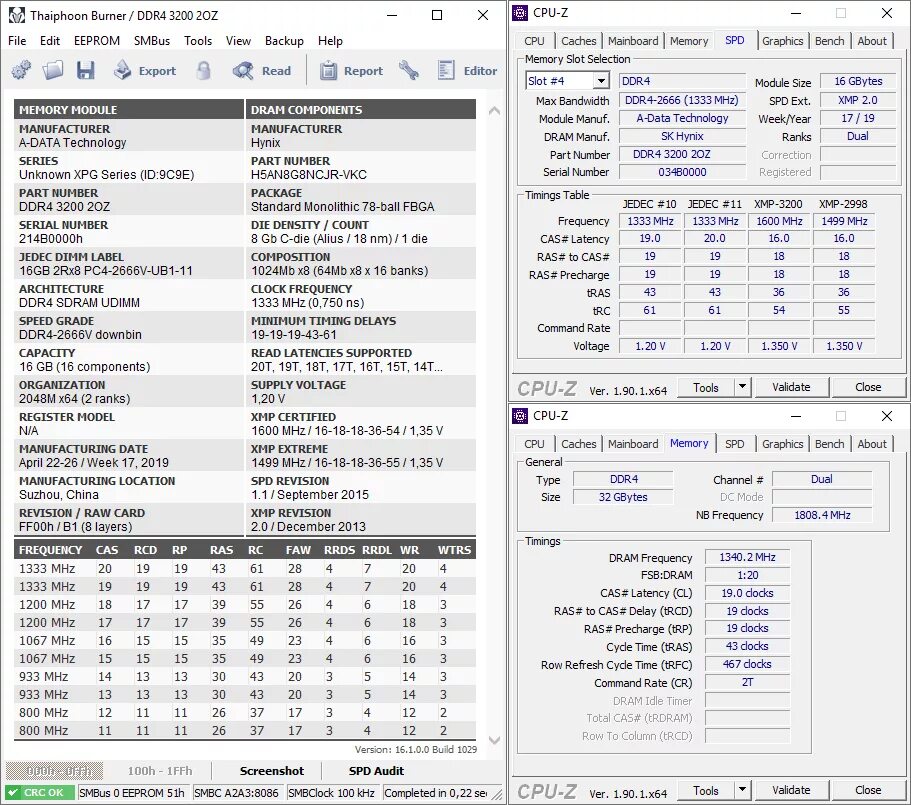
Task: Open Mainboard tab in lower CPU-Z
Action: click(x=633, y=444)
